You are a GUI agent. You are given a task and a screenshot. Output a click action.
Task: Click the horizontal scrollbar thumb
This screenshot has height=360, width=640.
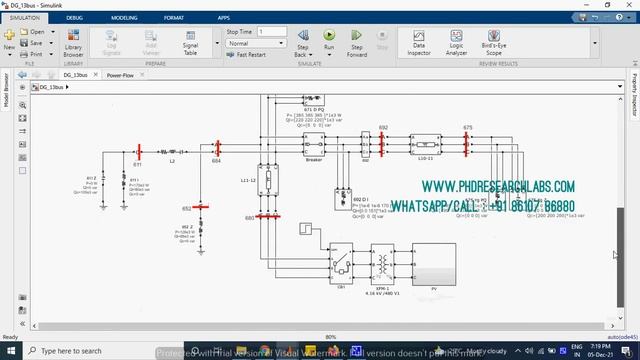click(321, 326)
